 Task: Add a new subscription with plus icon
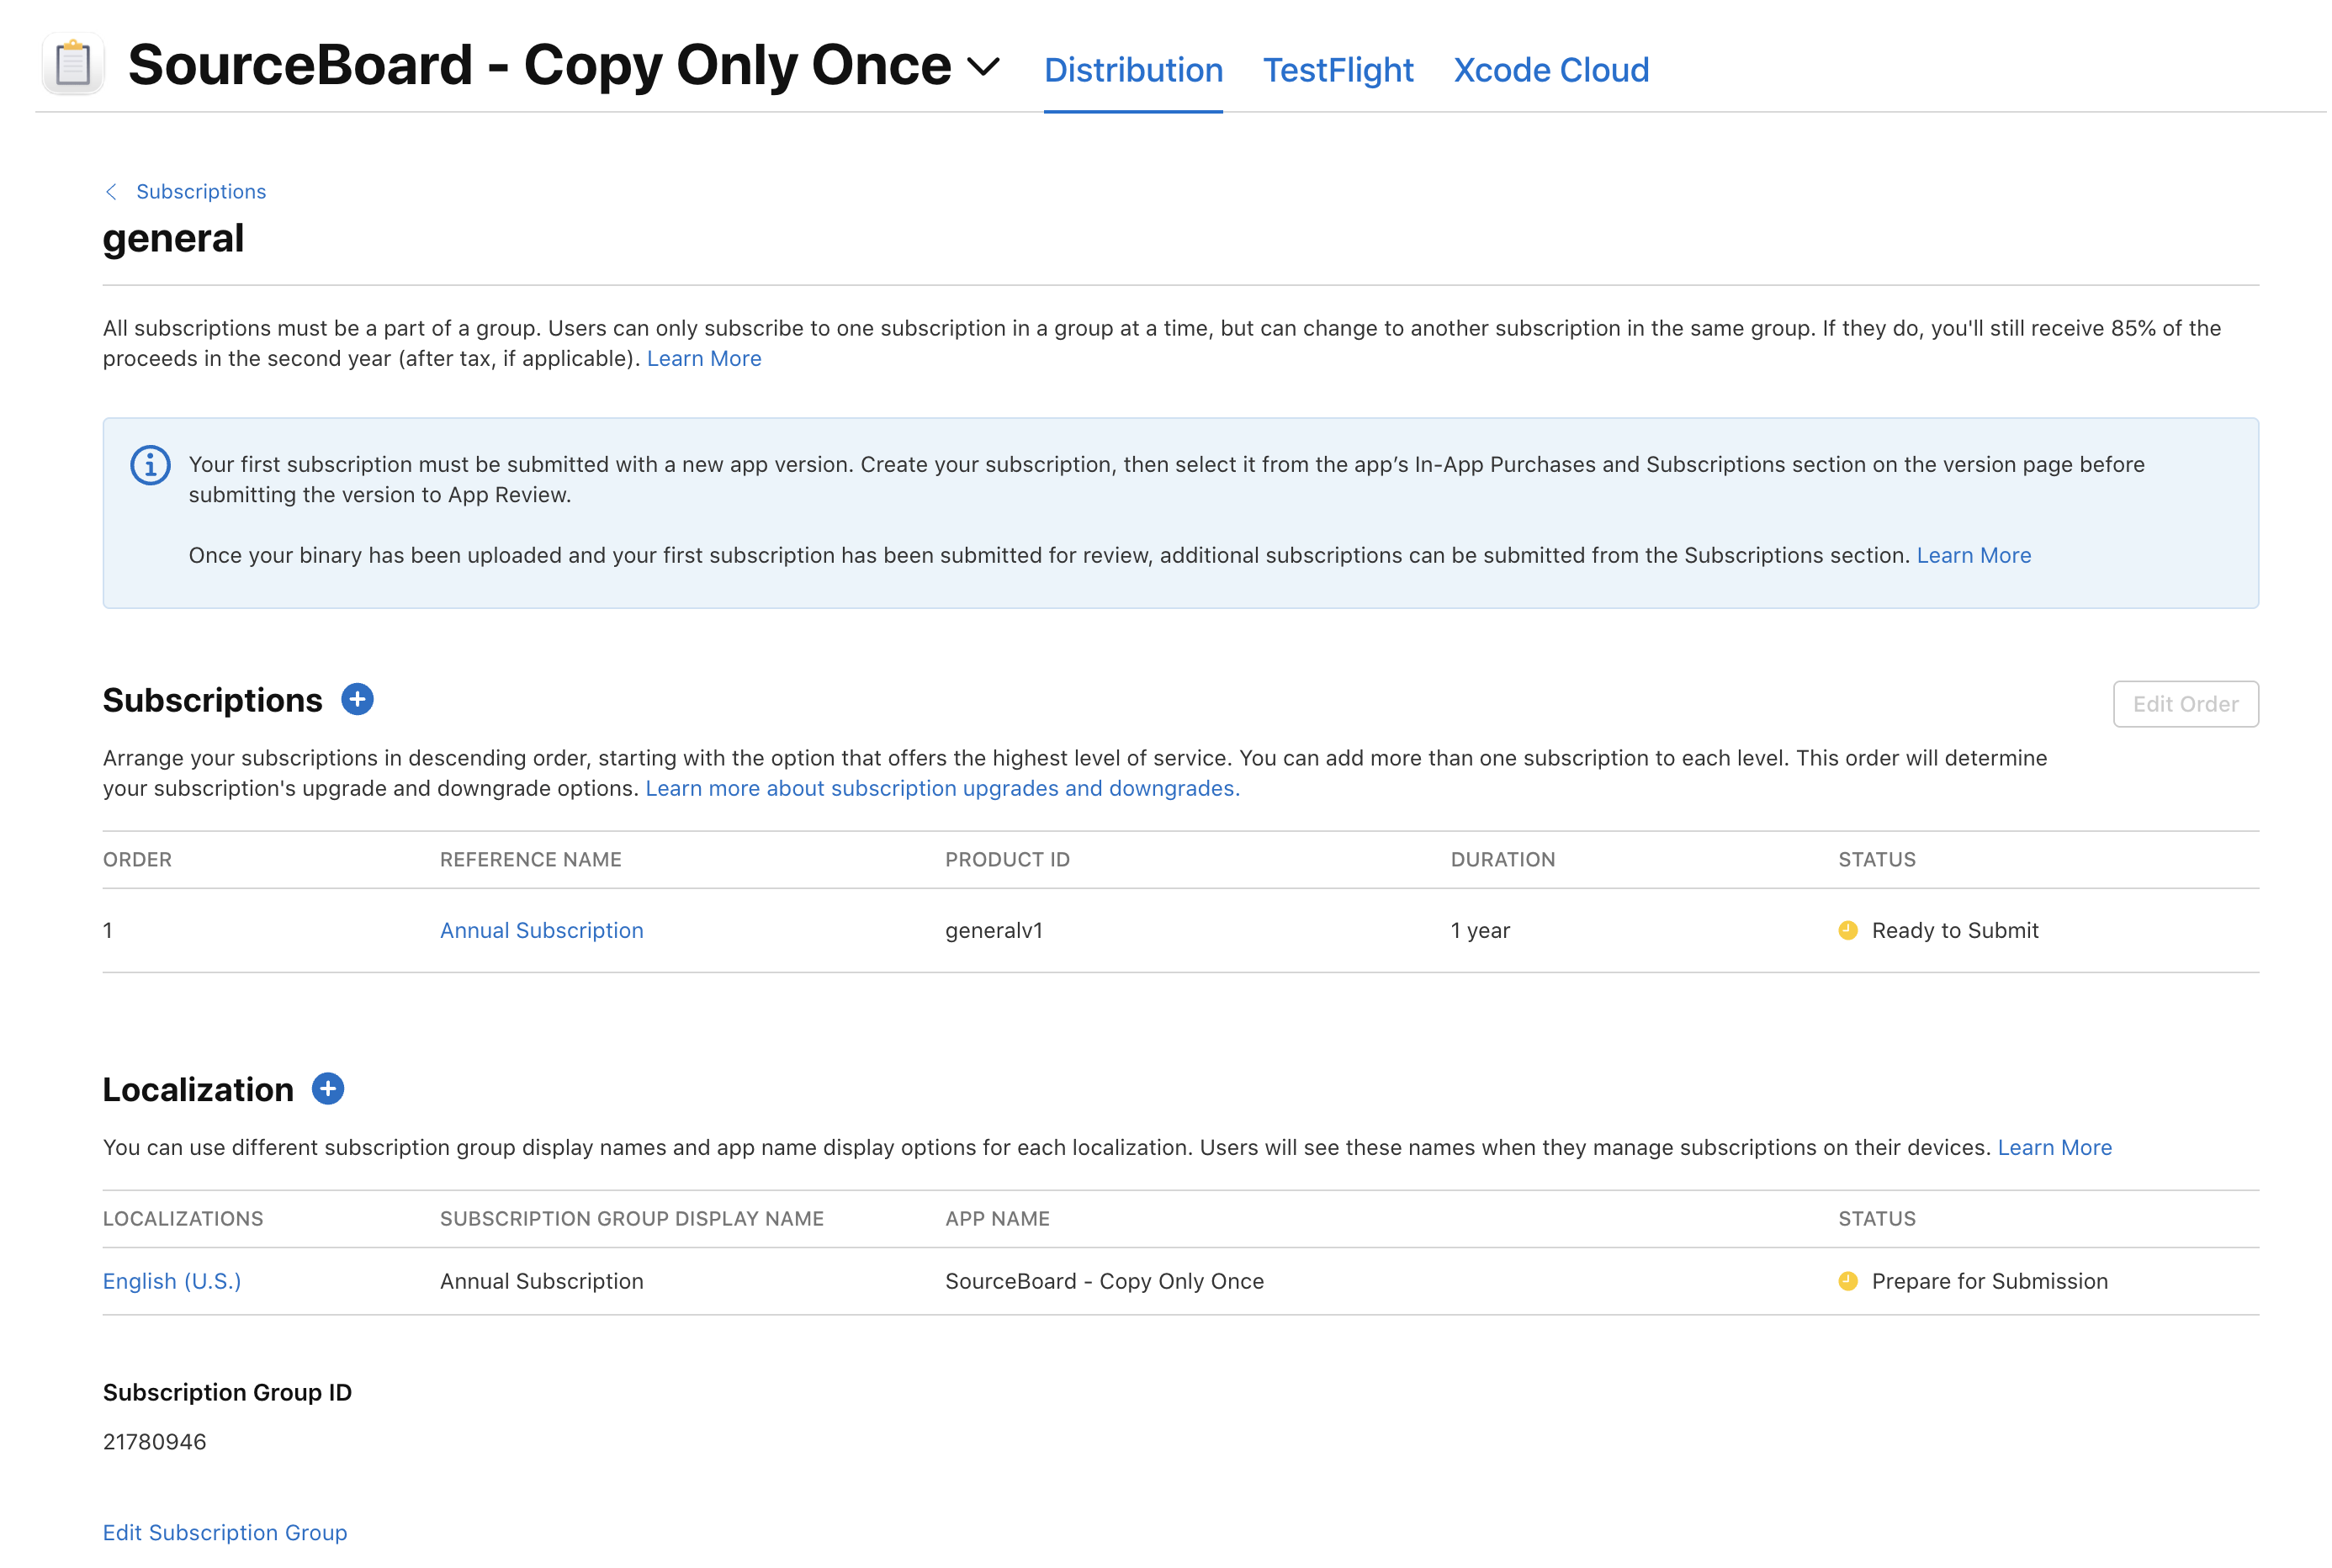tap(357, 699)
